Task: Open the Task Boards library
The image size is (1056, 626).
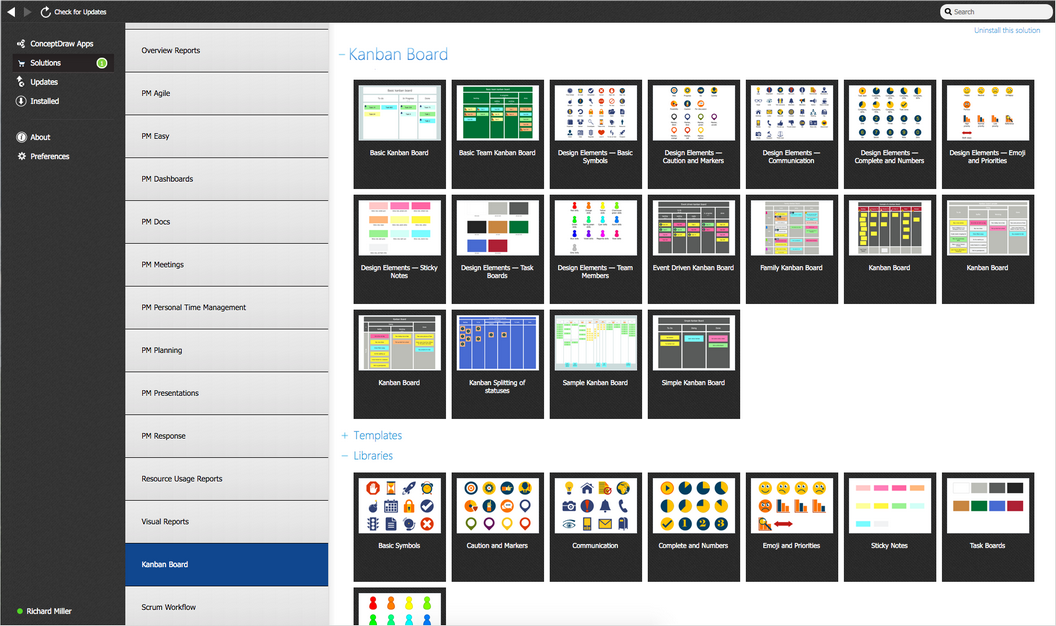Action: point(988,527)
